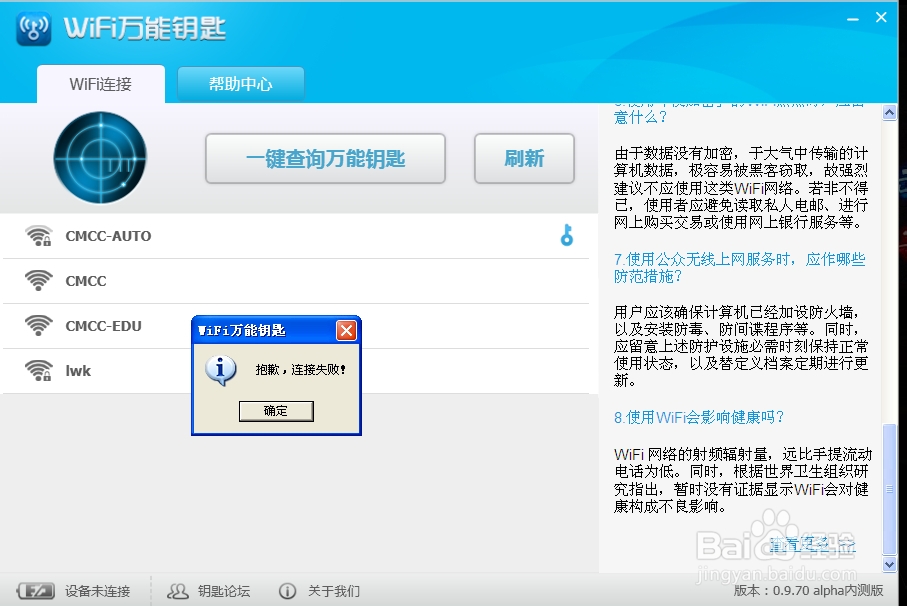This screenshot has width=907, height=606.
Task: Click the lwk network signal icon
Action: pos(38,370)
